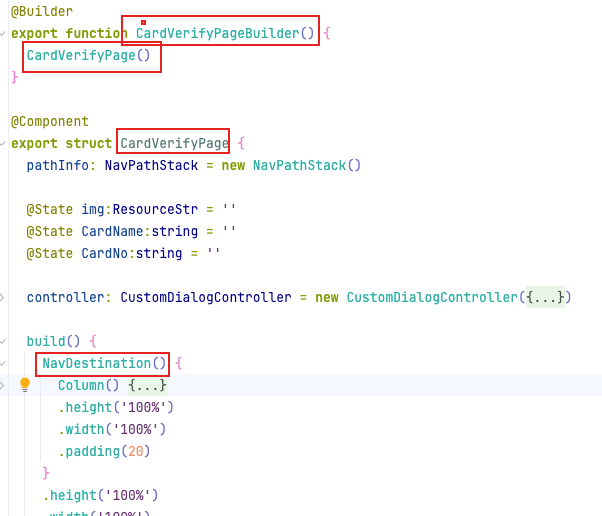Expand the folded controller line gutter arrow
This screenshot has height=516, width=602.
[x=2, y=298]
